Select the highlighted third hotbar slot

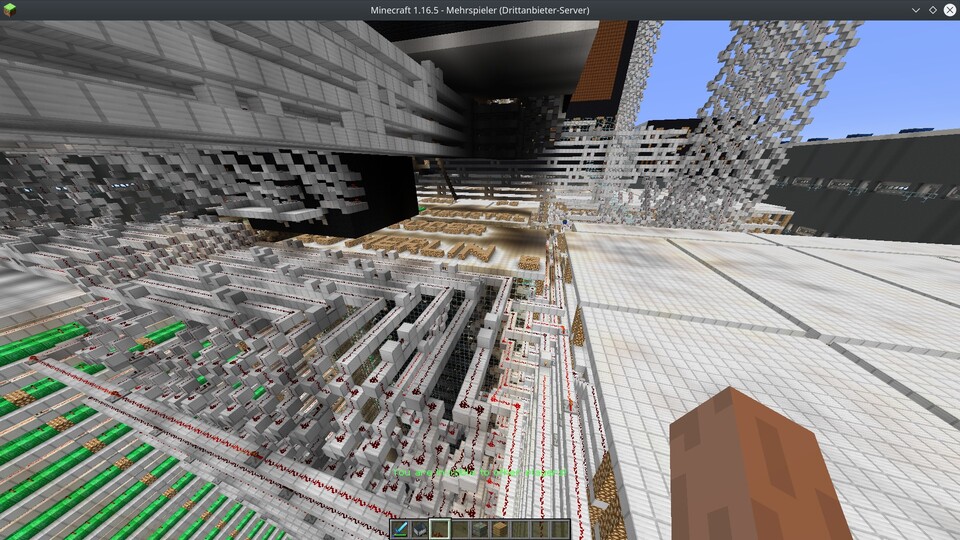click(440, 529)
